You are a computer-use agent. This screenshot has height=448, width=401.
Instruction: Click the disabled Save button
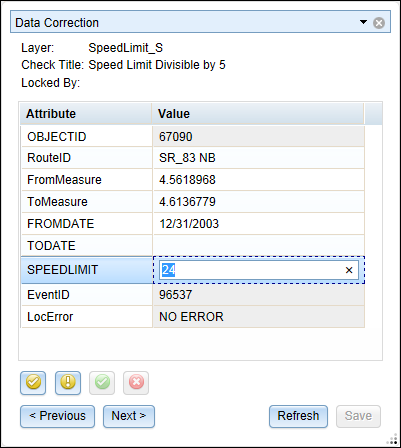pyautogui.click(x=358, y=416)
